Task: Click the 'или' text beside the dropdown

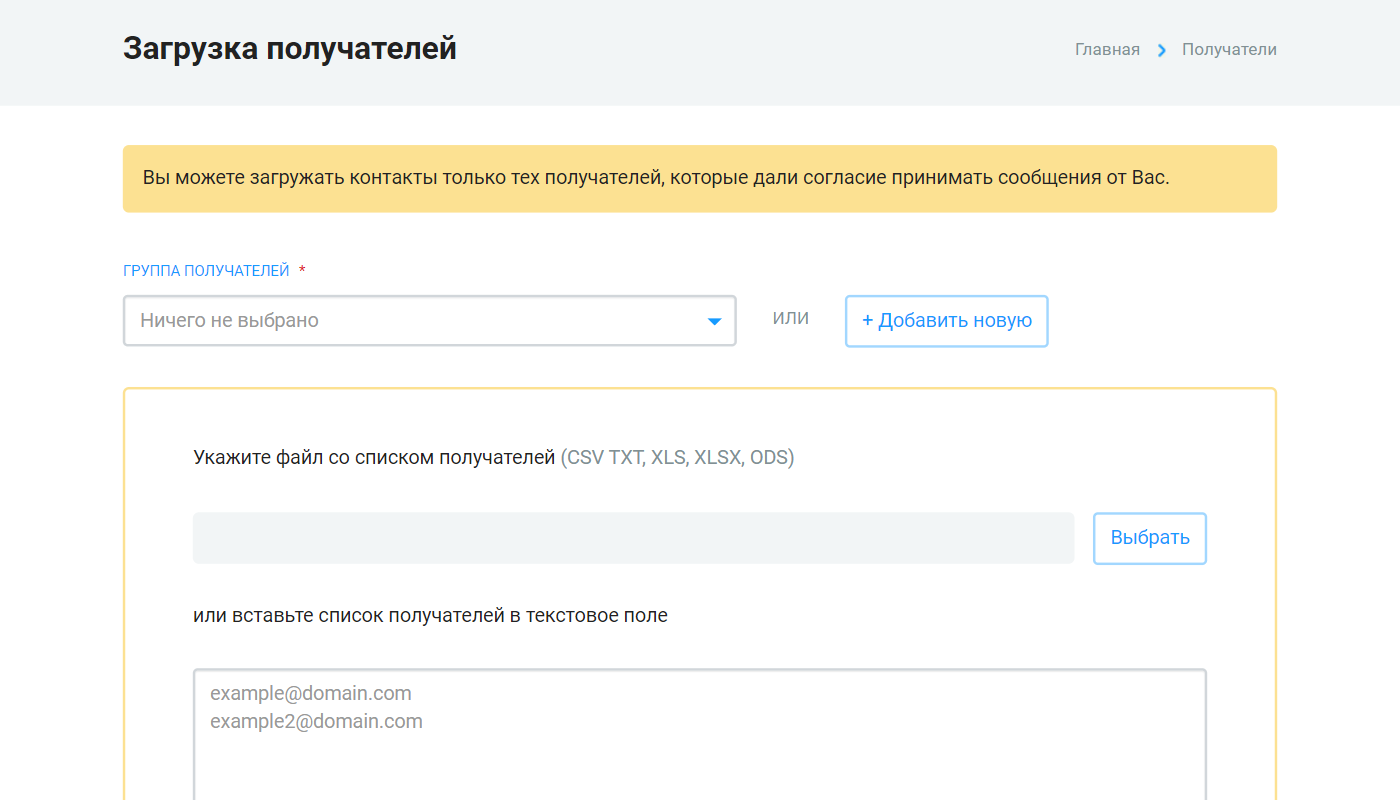Action: click(x=791, y=318)
